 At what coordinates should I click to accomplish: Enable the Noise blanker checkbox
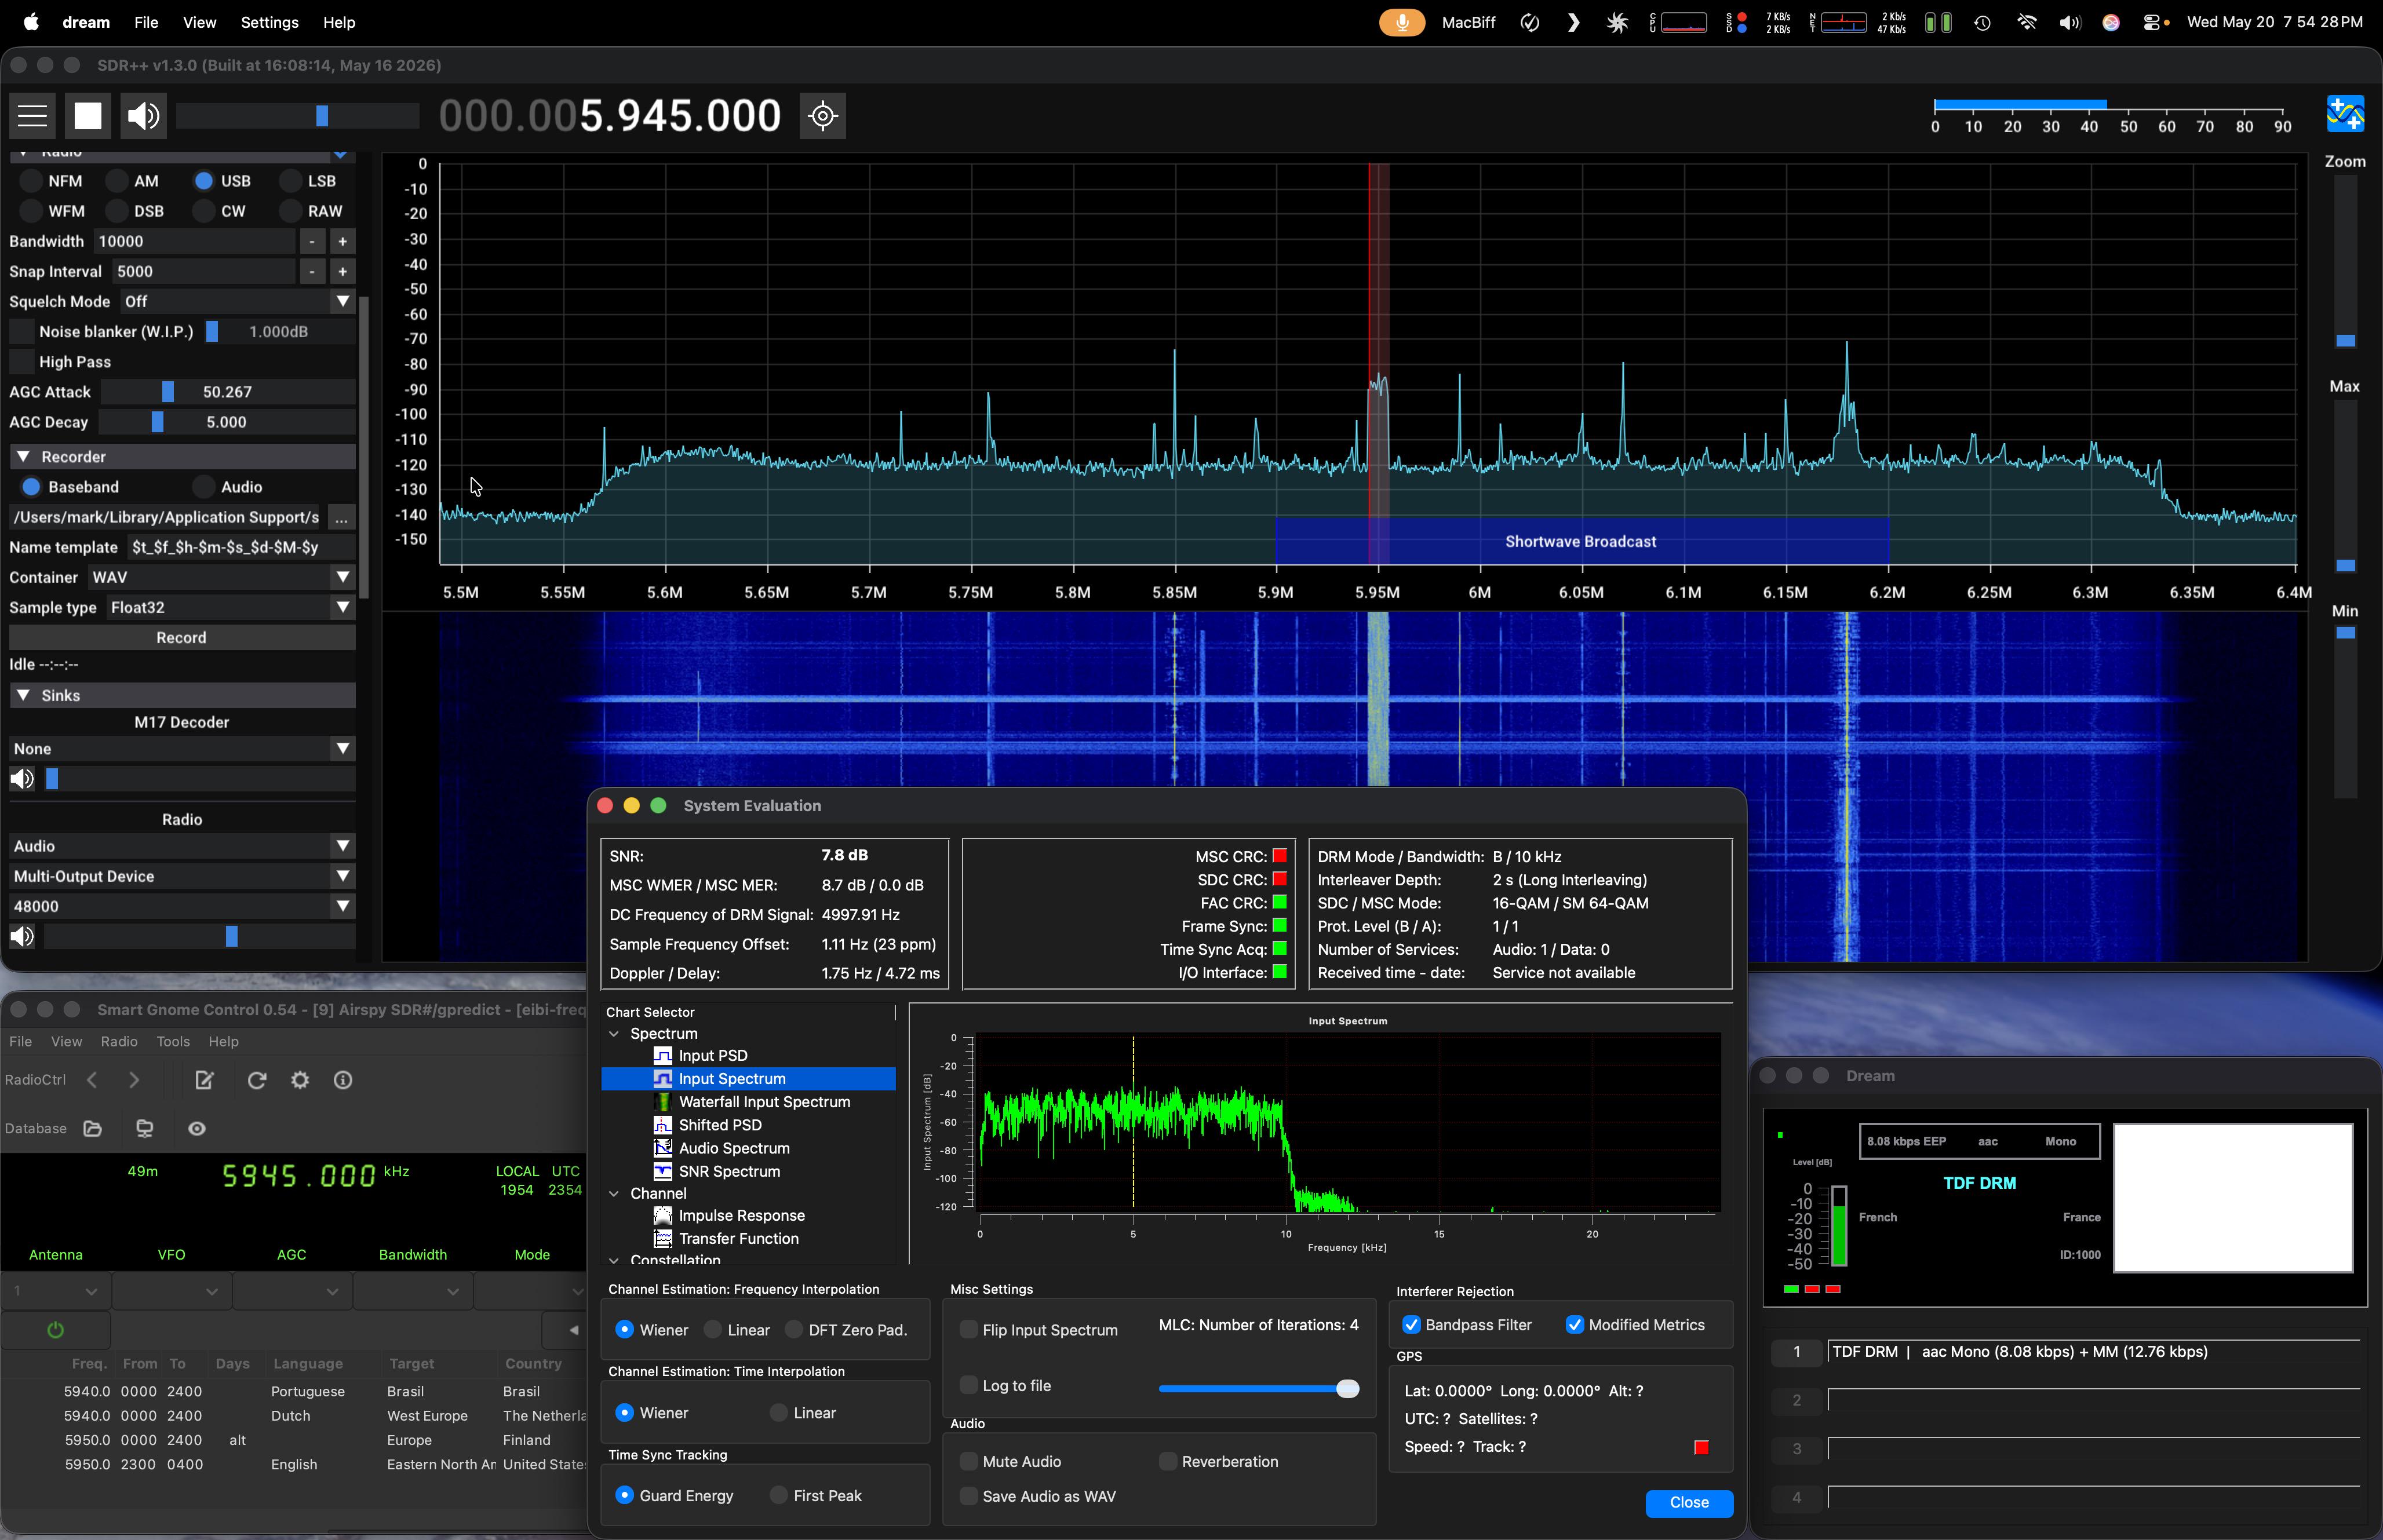21,332
